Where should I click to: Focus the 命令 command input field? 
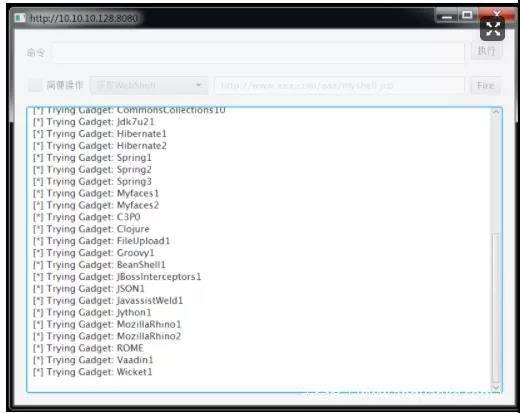pyautogui.click(x=259, y=52)
